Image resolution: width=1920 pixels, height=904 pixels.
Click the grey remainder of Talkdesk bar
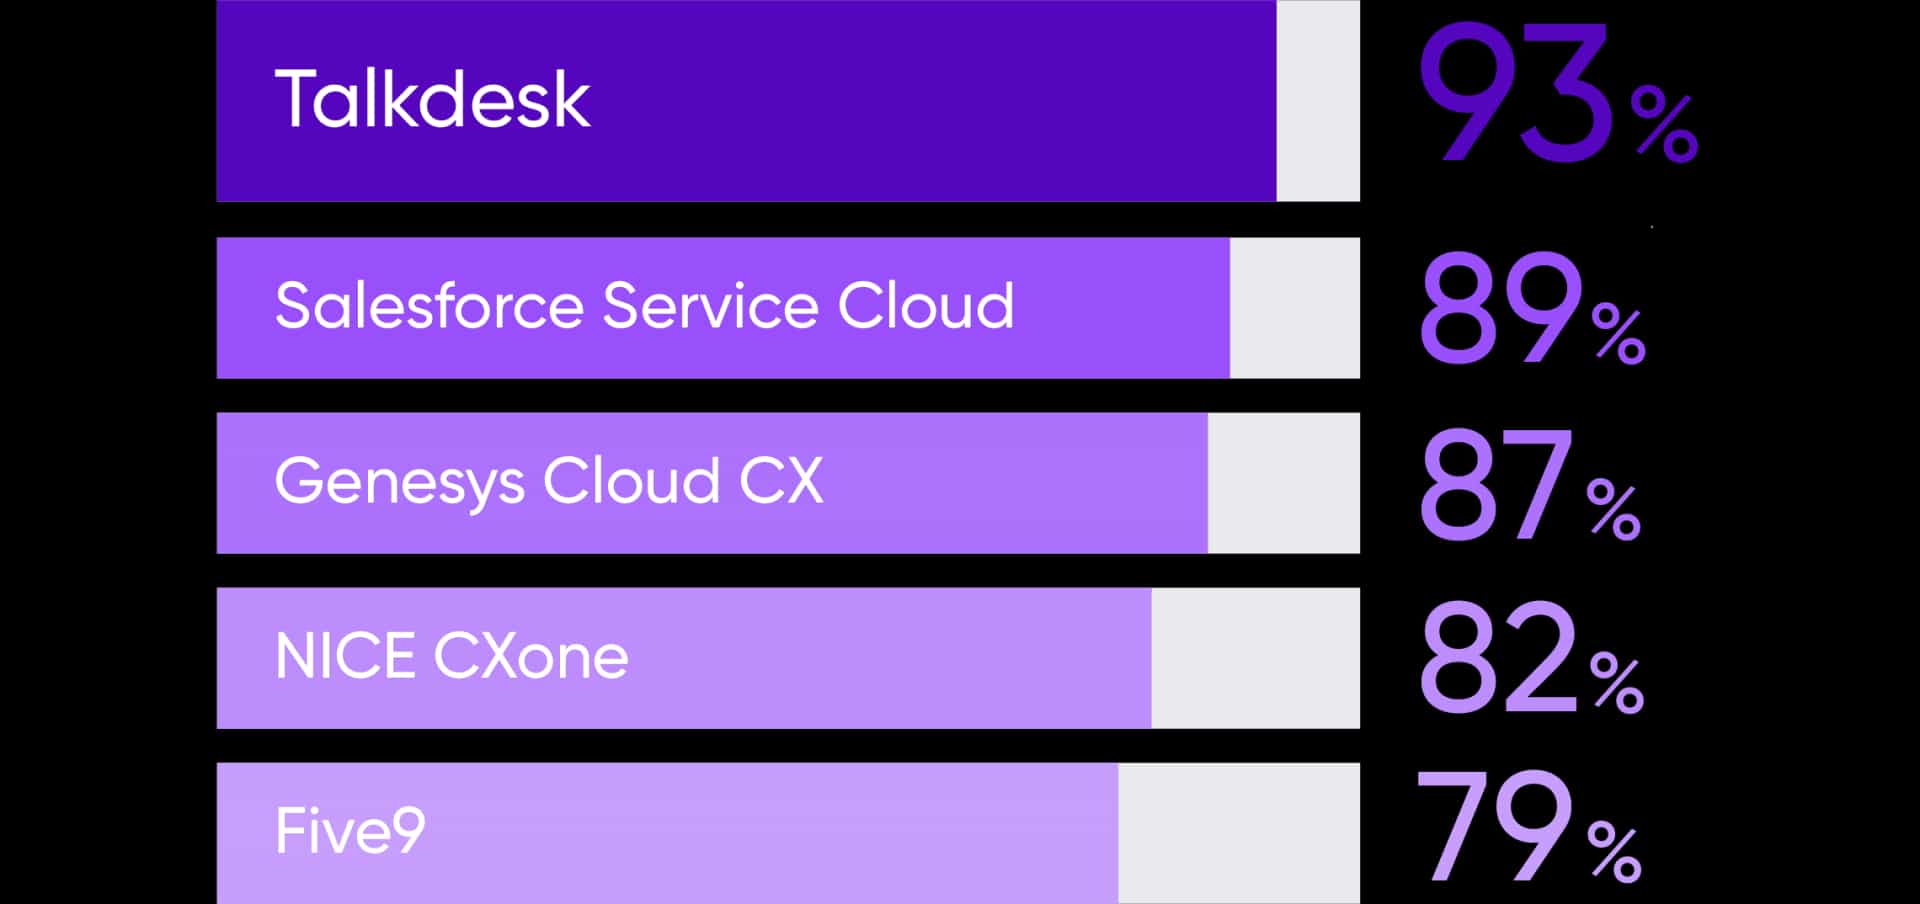[x=1318, y=100]
